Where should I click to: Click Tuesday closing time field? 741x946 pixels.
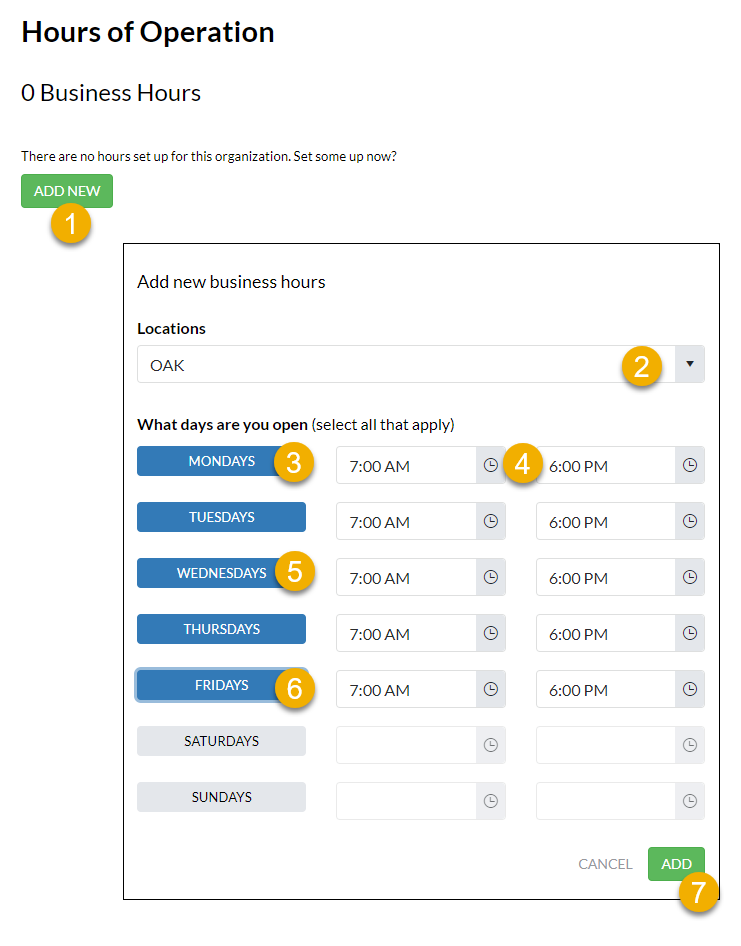[x=605, y=521]
